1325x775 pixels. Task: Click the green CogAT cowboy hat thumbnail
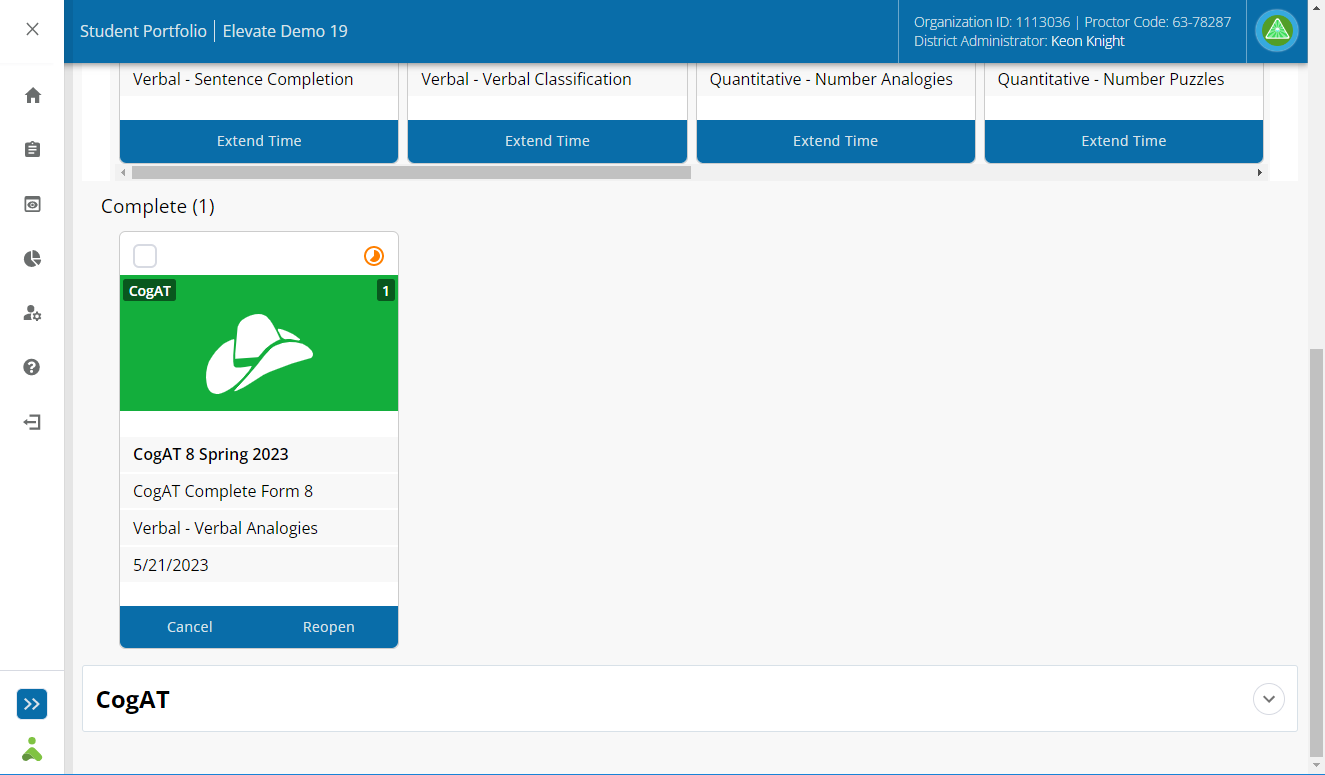259,343
